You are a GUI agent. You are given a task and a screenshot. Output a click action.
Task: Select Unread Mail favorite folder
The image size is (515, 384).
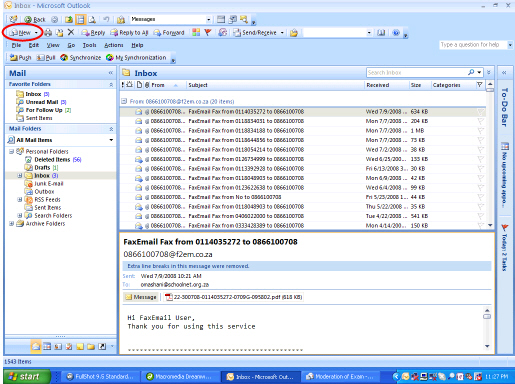click(x=42, y=102)
